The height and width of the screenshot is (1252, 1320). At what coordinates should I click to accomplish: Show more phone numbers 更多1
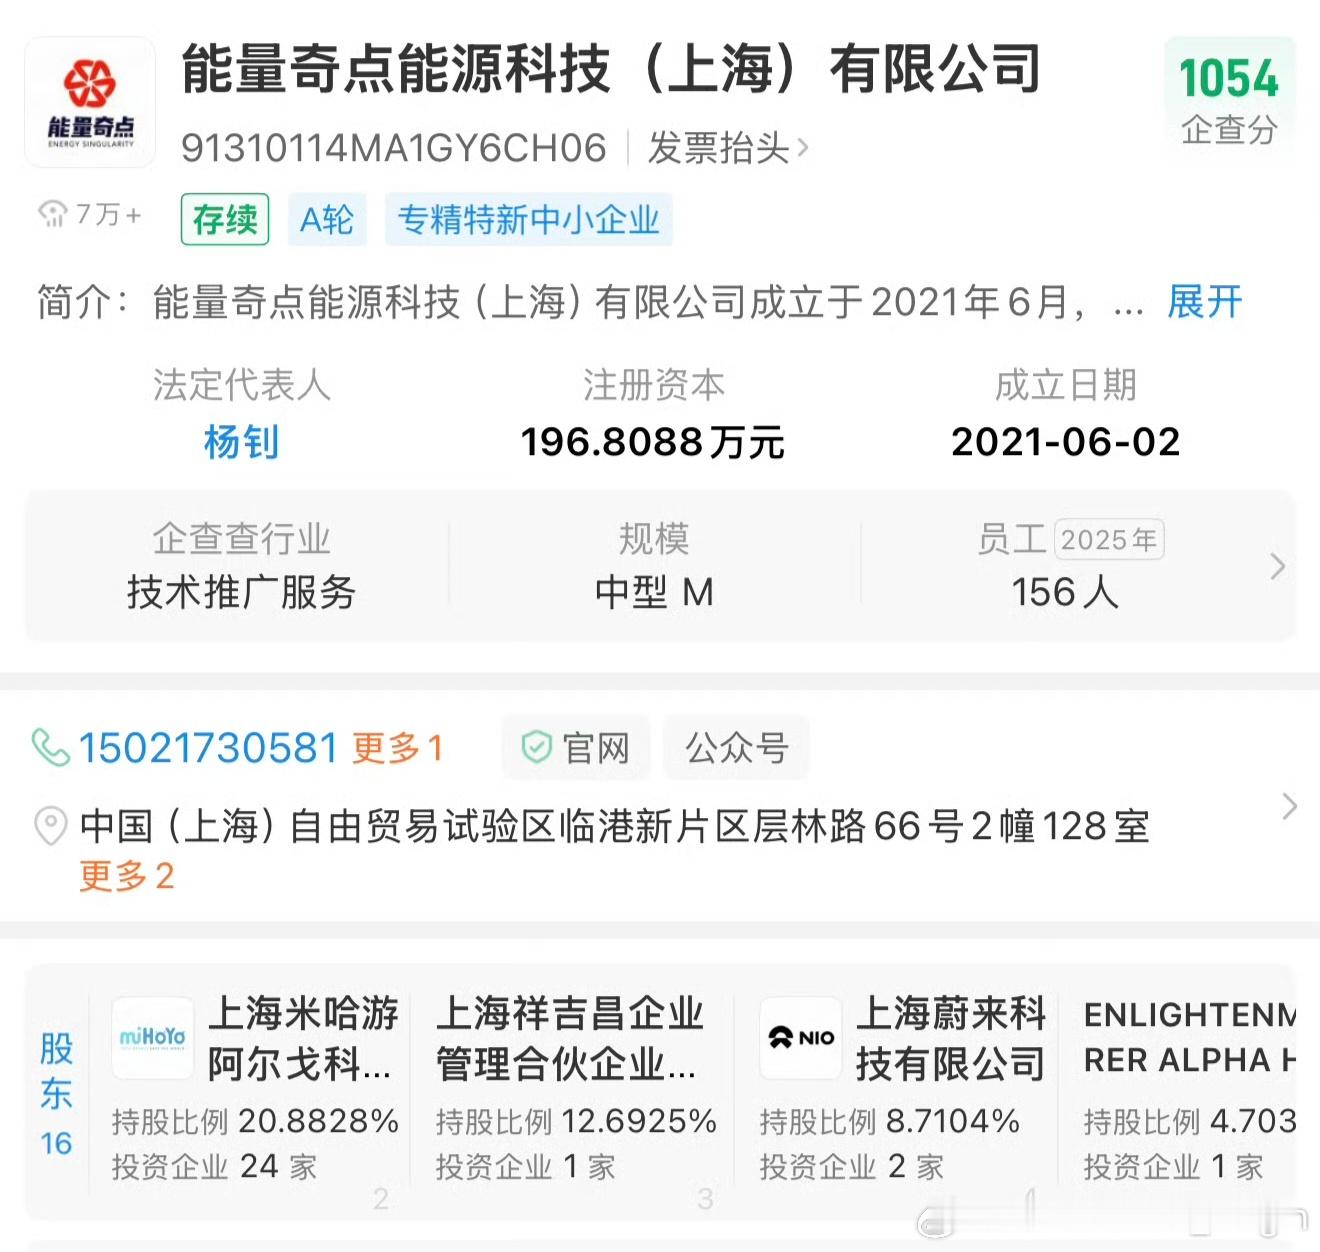click(x=397, y=748)
